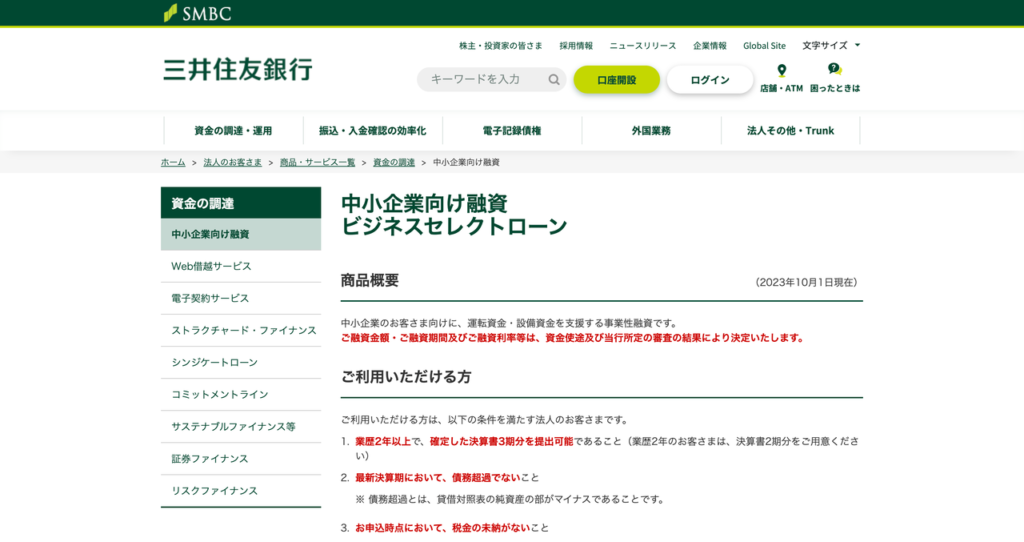Open 法人その他・Trunk nav menu
1024x542 pixels.
[x=791, y=131]
